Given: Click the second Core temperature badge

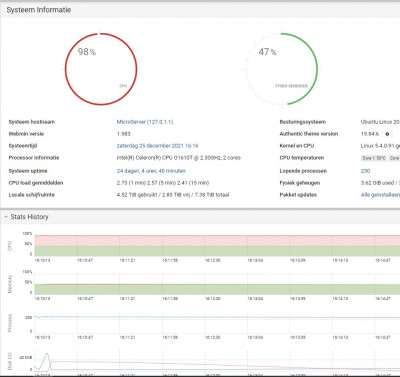Looking at the screenshot, I should point(394,158).
